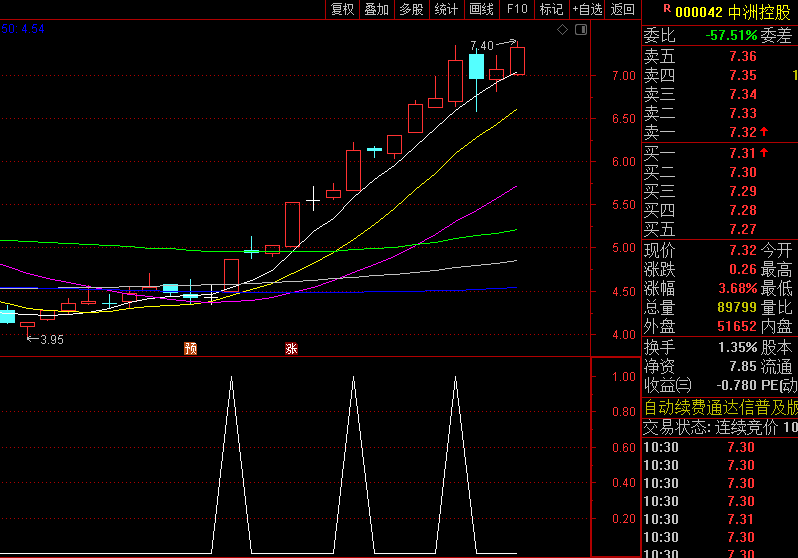Image resolution: width=798 pixels, height=558 pixels.
Task: Click the red 涨 marker on timeline
Action: click(291, 348)
